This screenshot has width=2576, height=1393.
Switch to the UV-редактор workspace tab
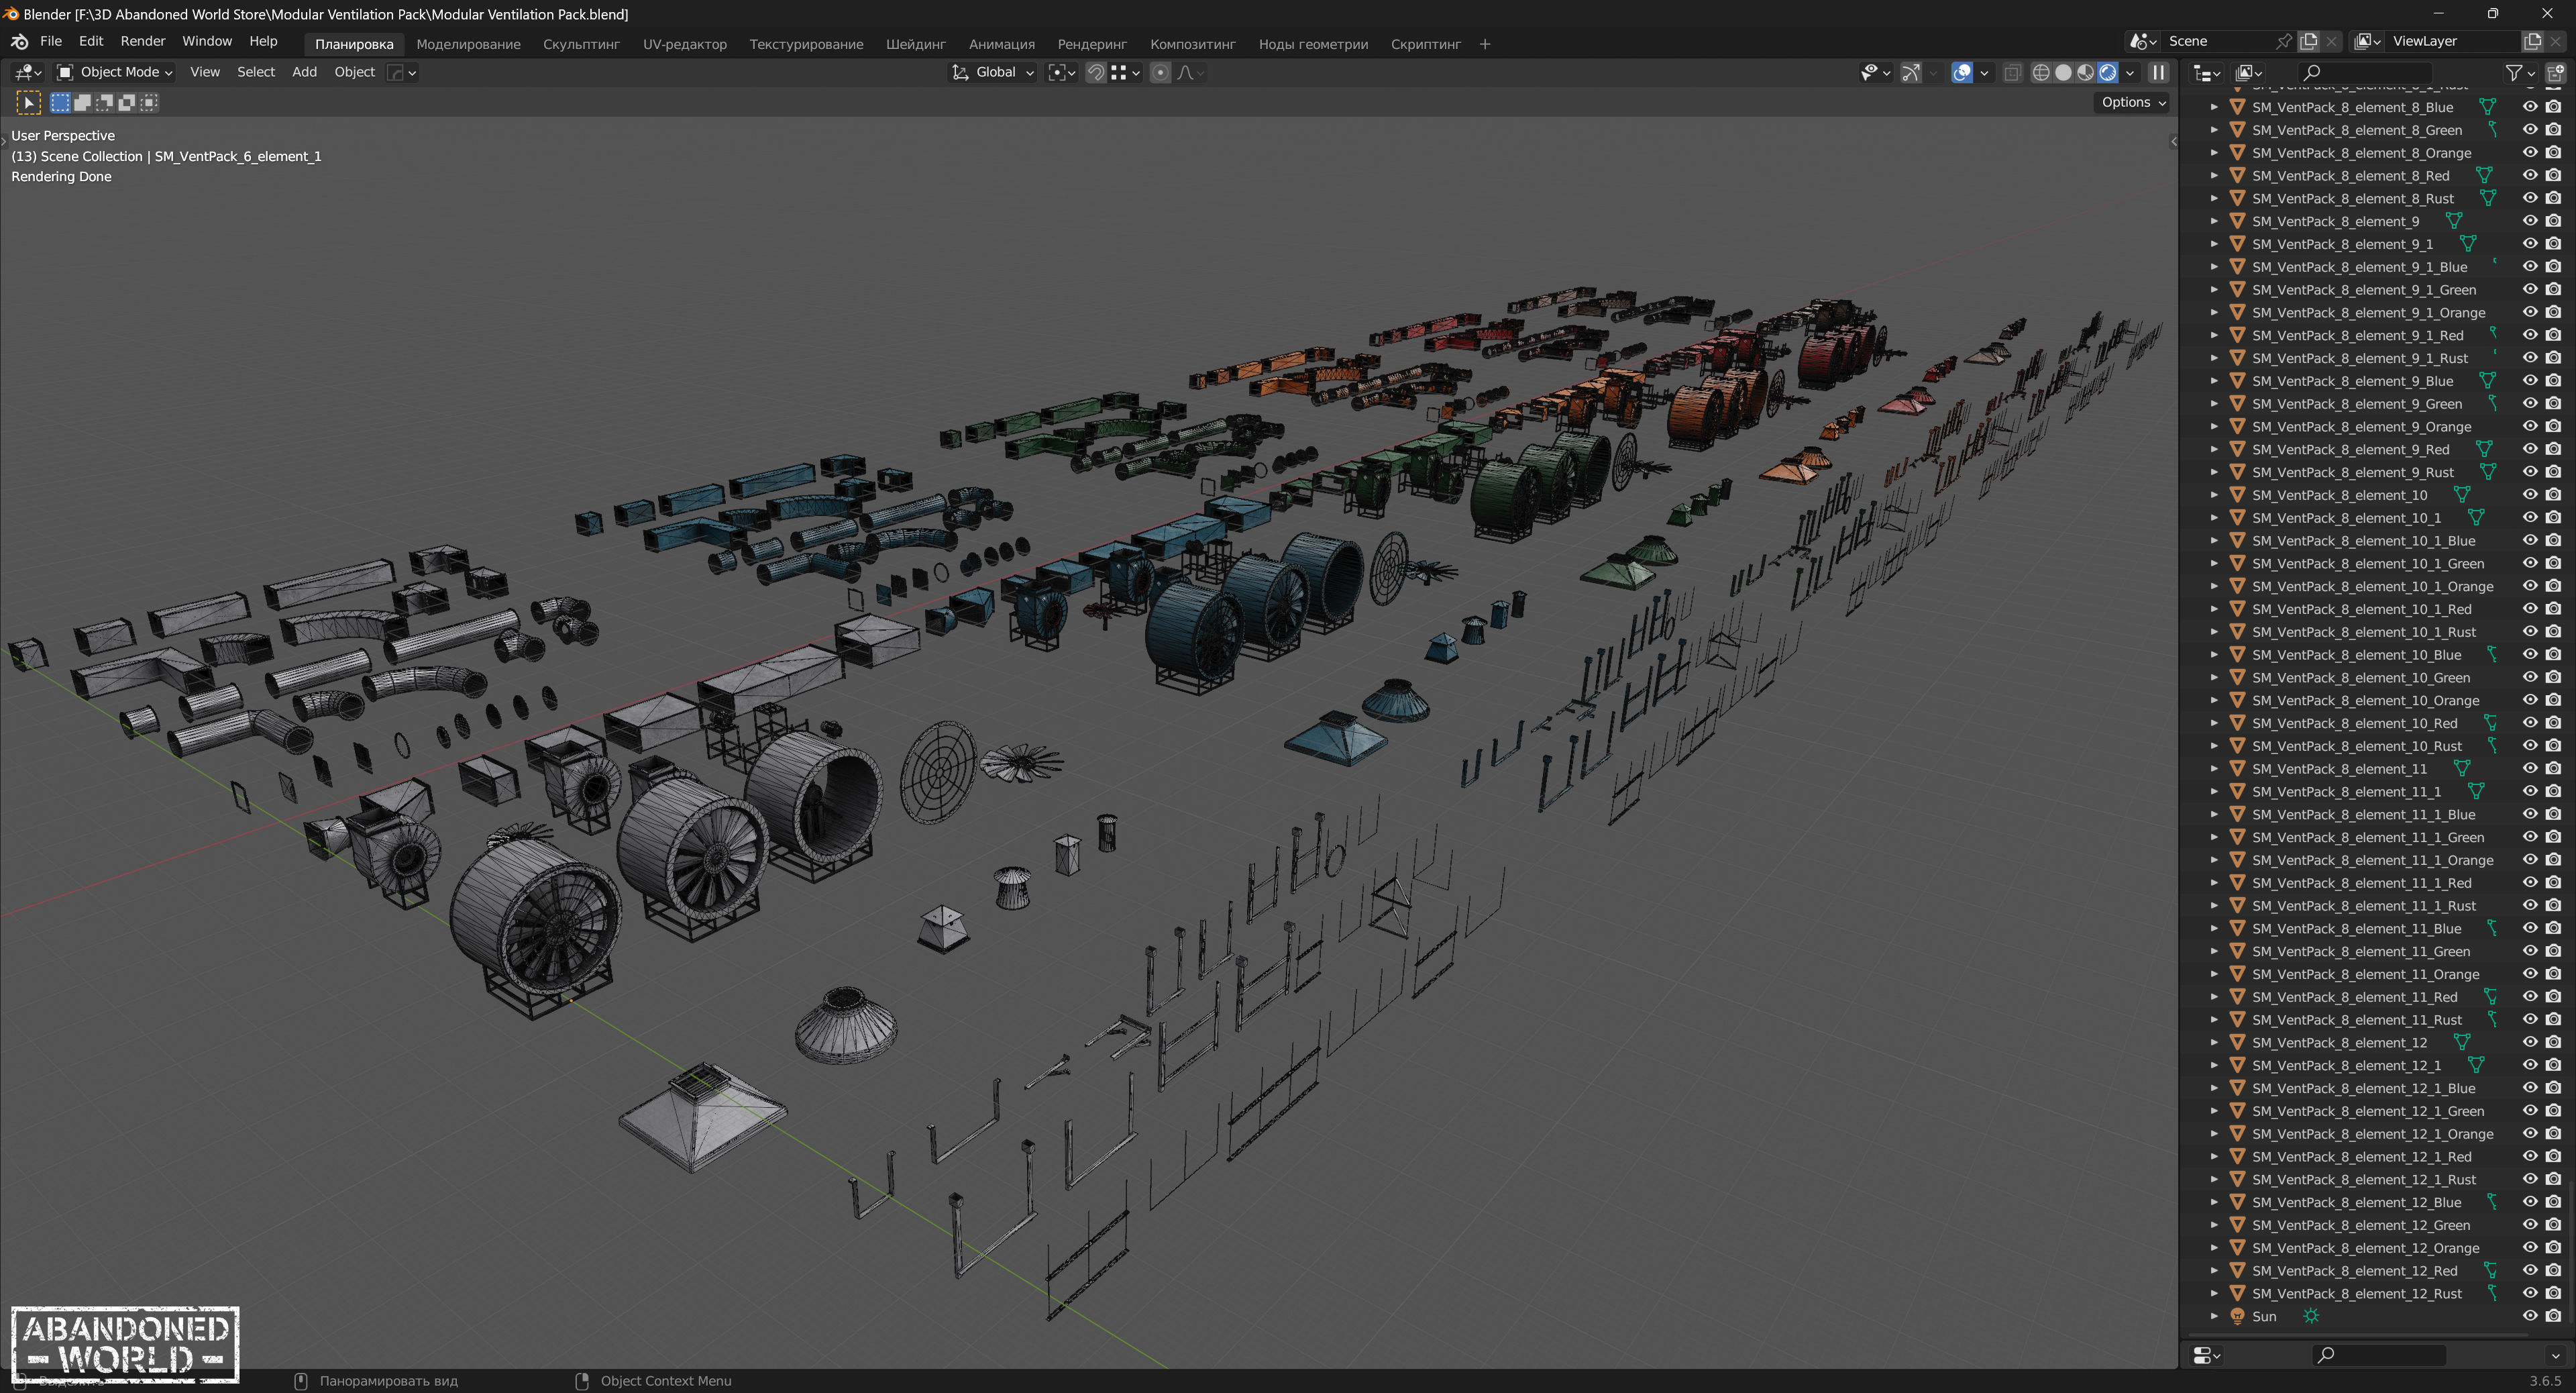pos(684,44)
